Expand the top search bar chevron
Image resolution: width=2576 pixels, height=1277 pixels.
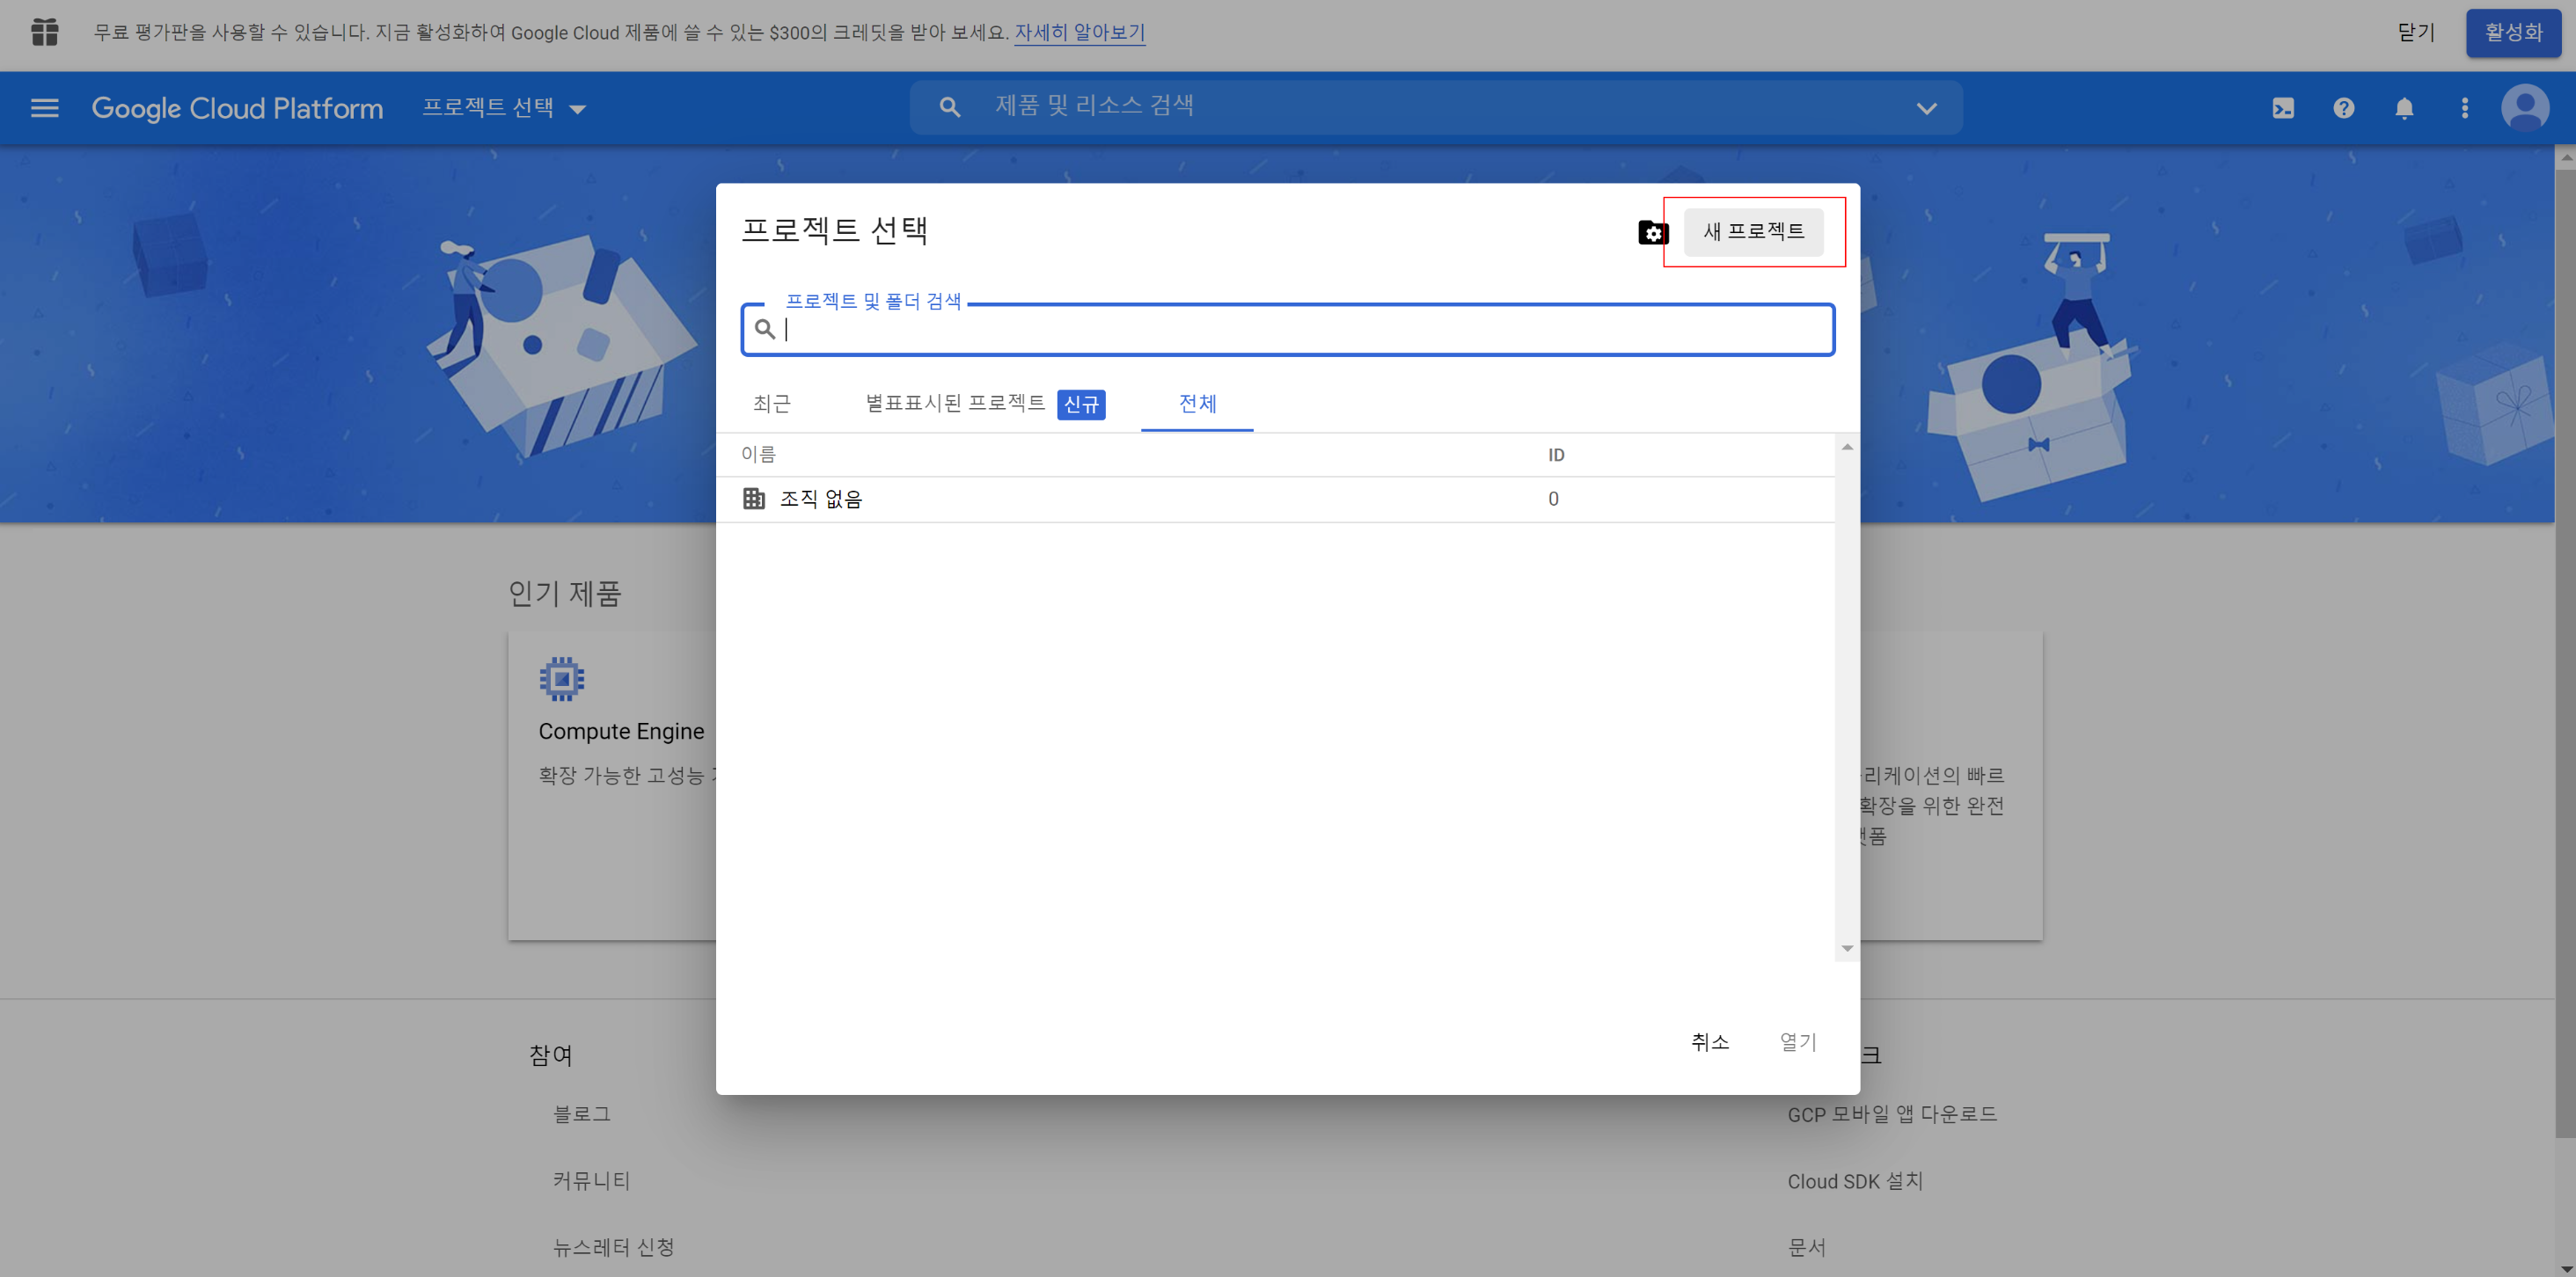click(1926, 108)
